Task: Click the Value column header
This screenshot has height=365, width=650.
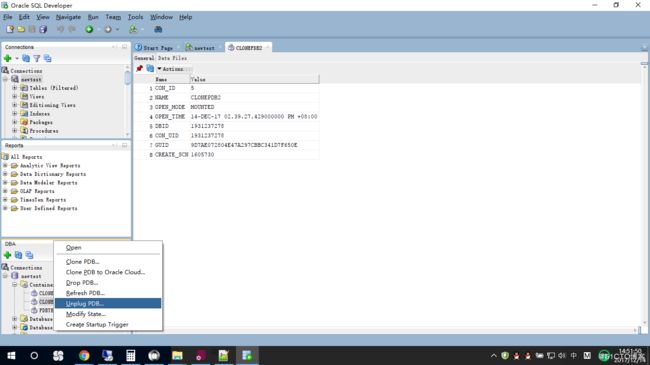Action: pyautogui.click(x=254, y=79)
